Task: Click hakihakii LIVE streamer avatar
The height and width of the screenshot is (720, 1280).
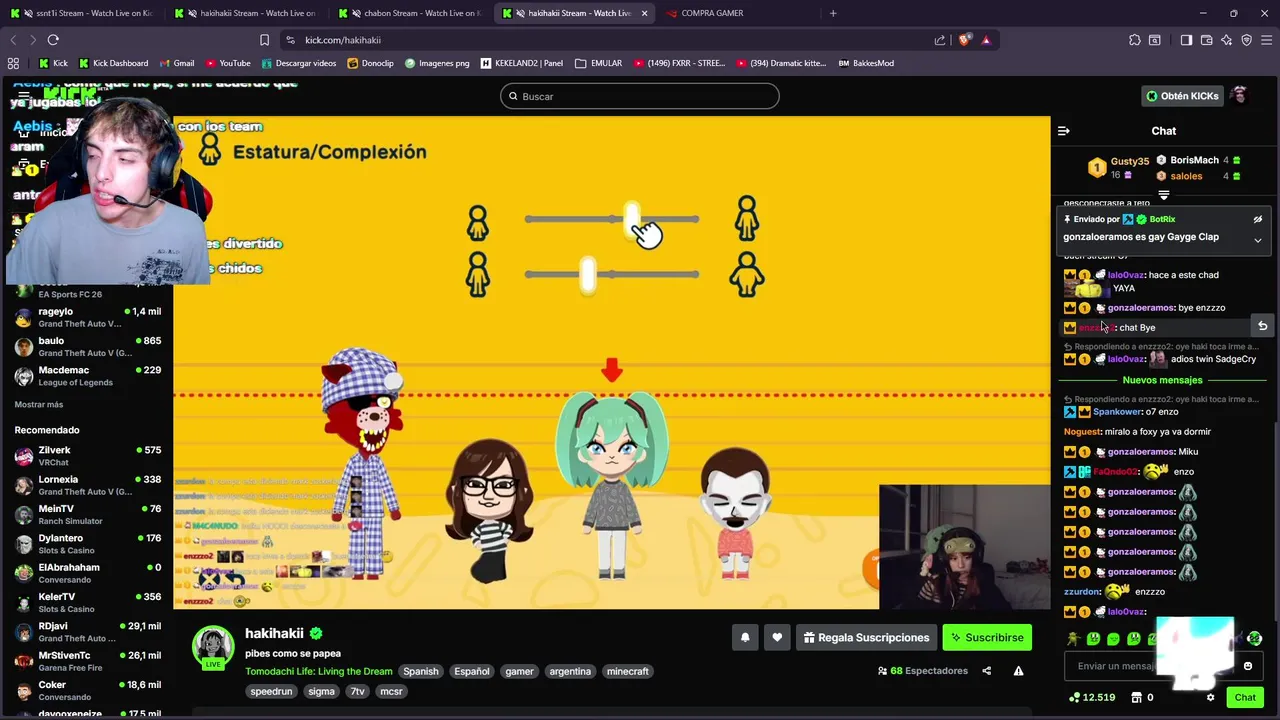Action: tap(213, 648)
